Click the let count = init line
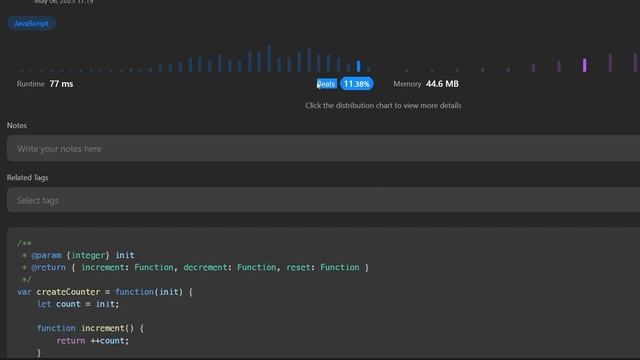The width and height of the screenshot is (640, 360). tap(78, 304)
